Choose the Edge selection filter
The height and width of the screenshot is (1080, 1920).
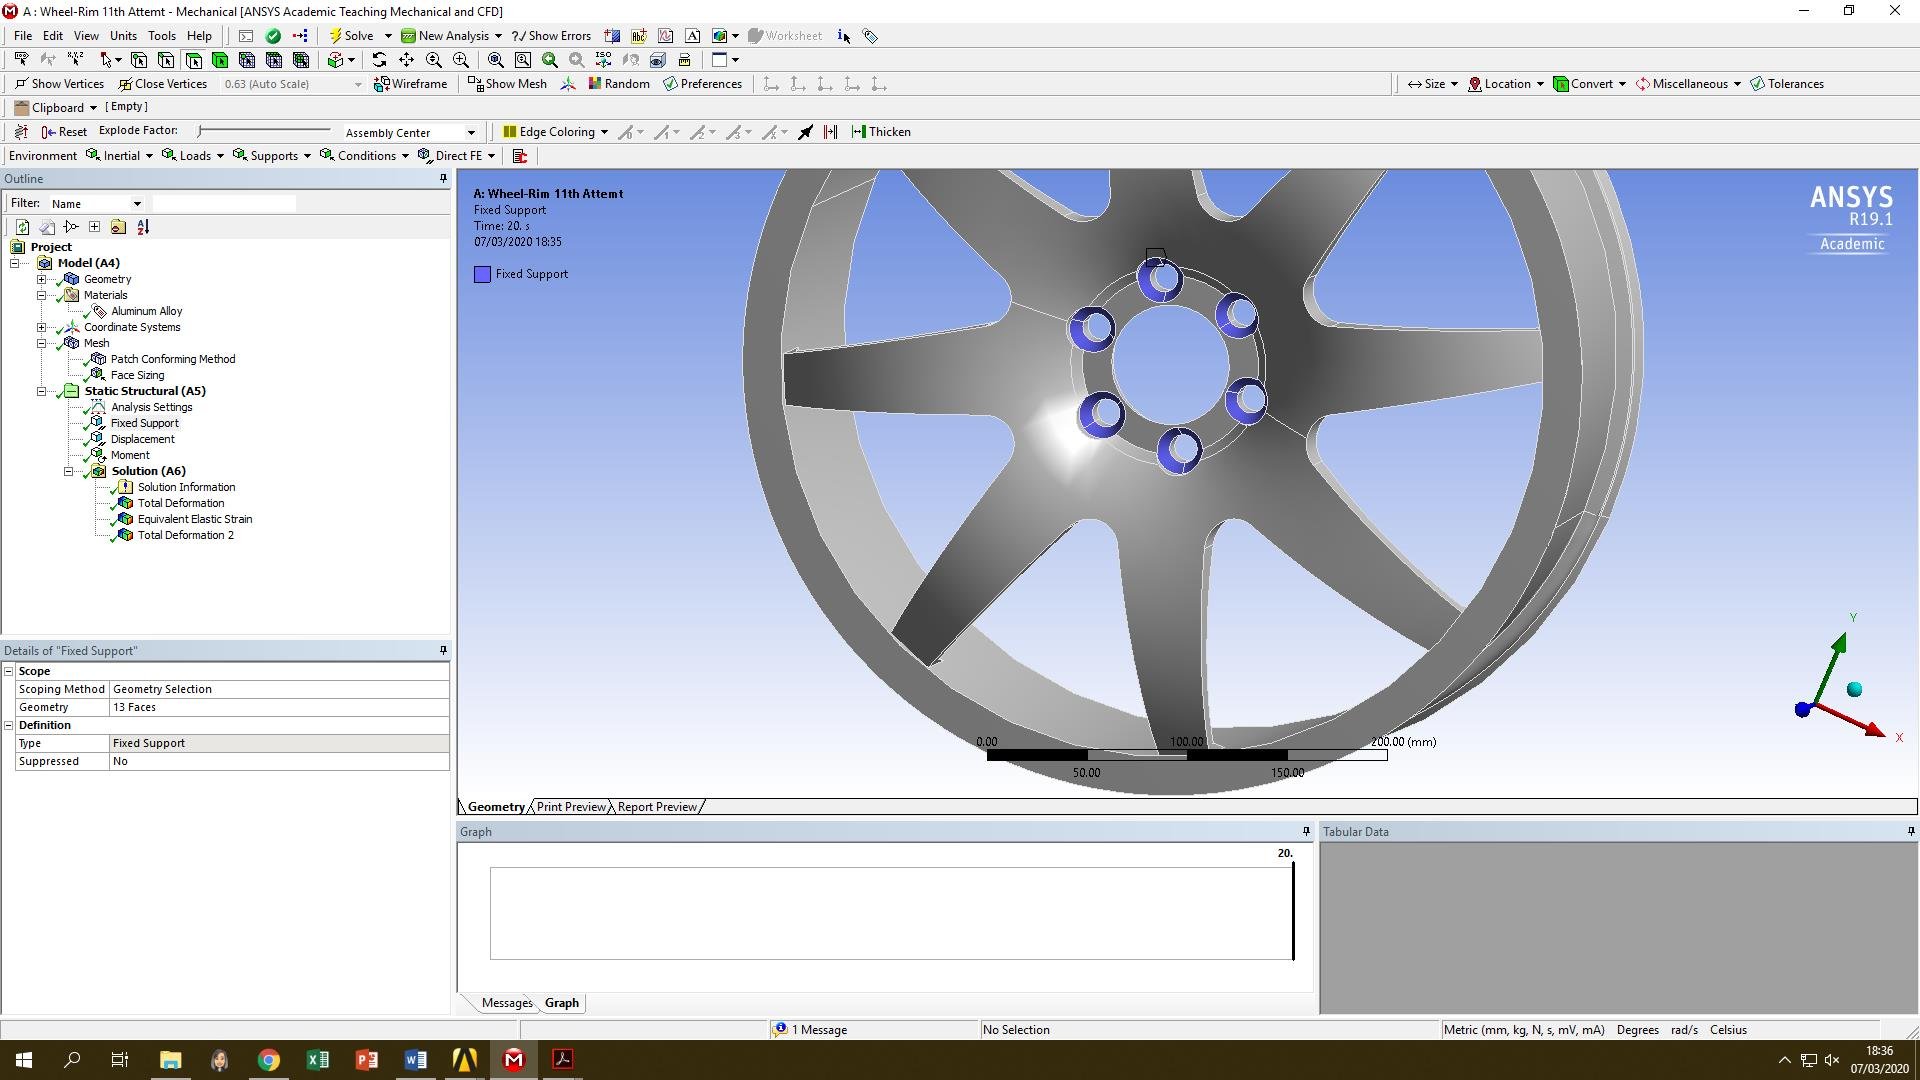click(166, 60)
